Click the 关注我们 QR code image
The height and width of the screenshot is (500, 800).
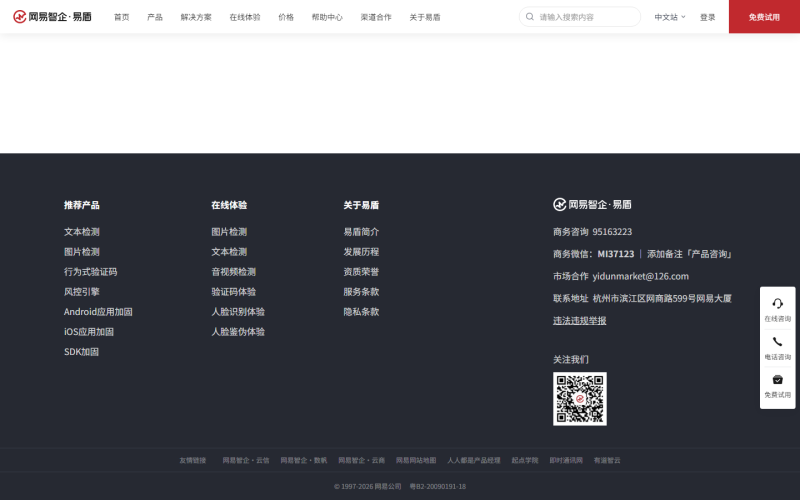tap(580, 398)
